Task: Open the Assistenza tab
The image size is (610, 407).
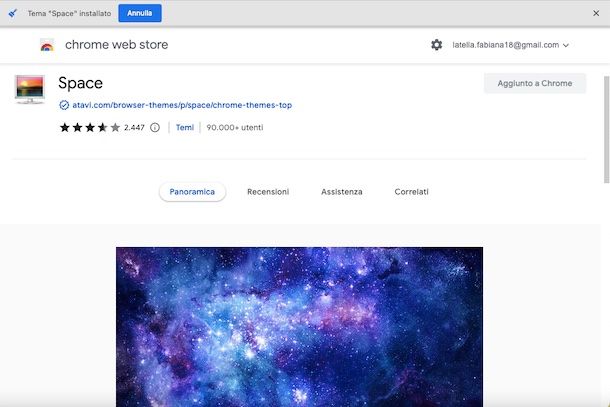Action: 342,191
